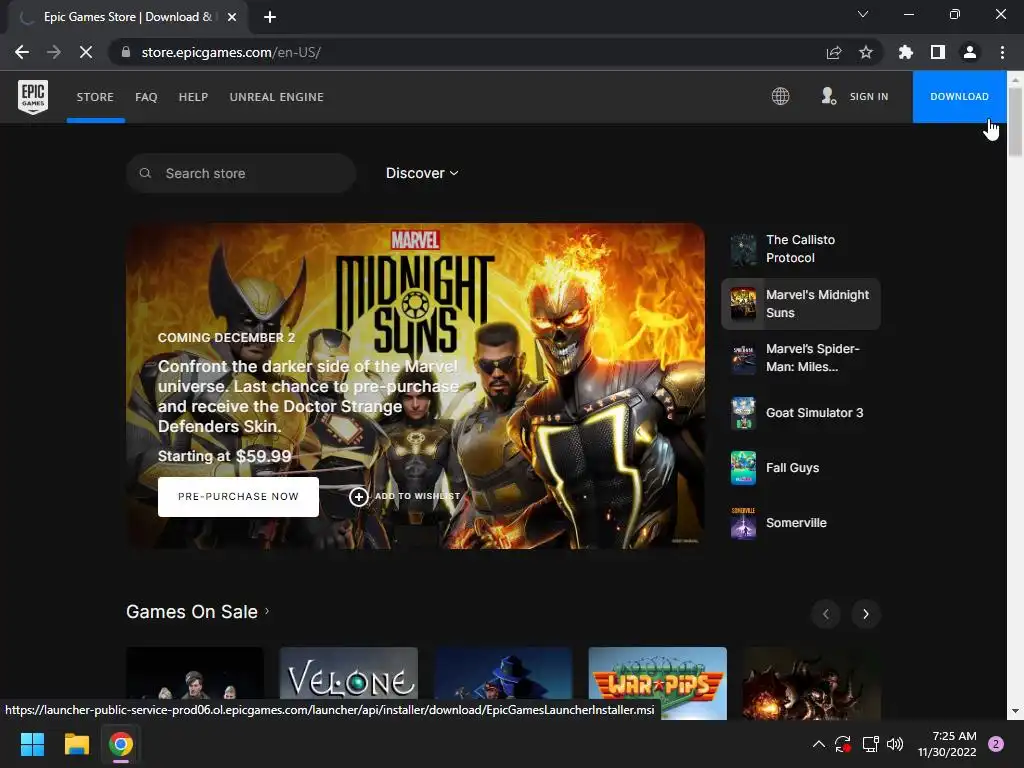This screenshot has height=768, width=1024.
Task: Select Goat Simulator 3 list item
Action: tap(801, 413)
